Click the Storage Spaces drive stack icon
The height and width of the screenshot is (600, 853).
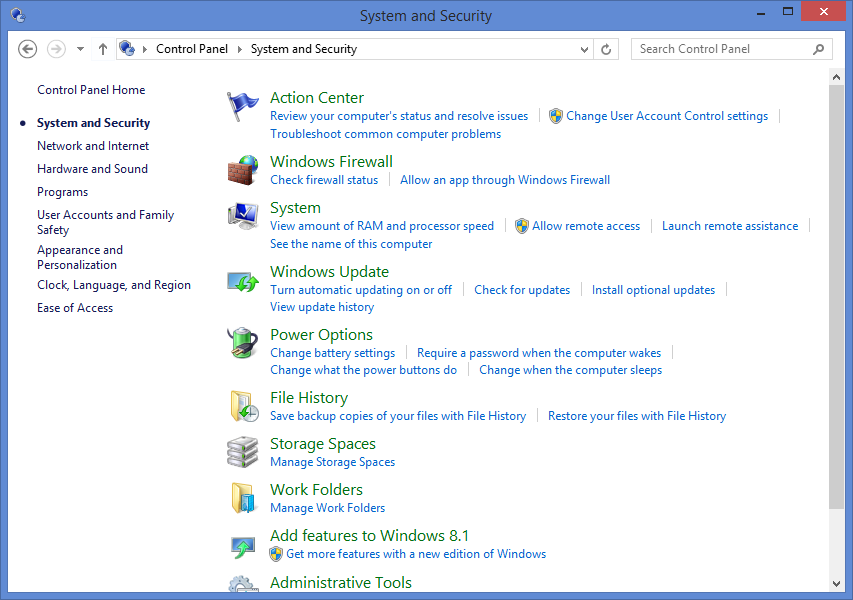click(x=241, y=450)
